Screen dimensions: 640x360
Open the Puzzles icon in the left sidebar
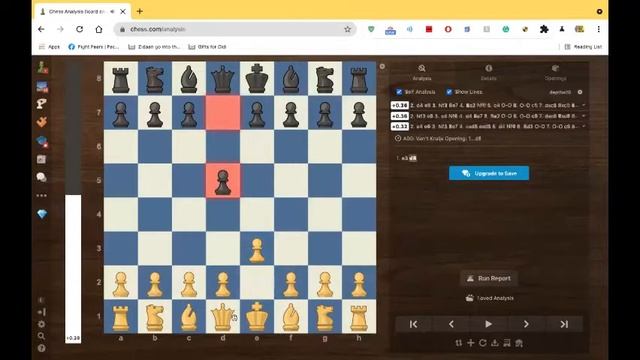(42, 104)
